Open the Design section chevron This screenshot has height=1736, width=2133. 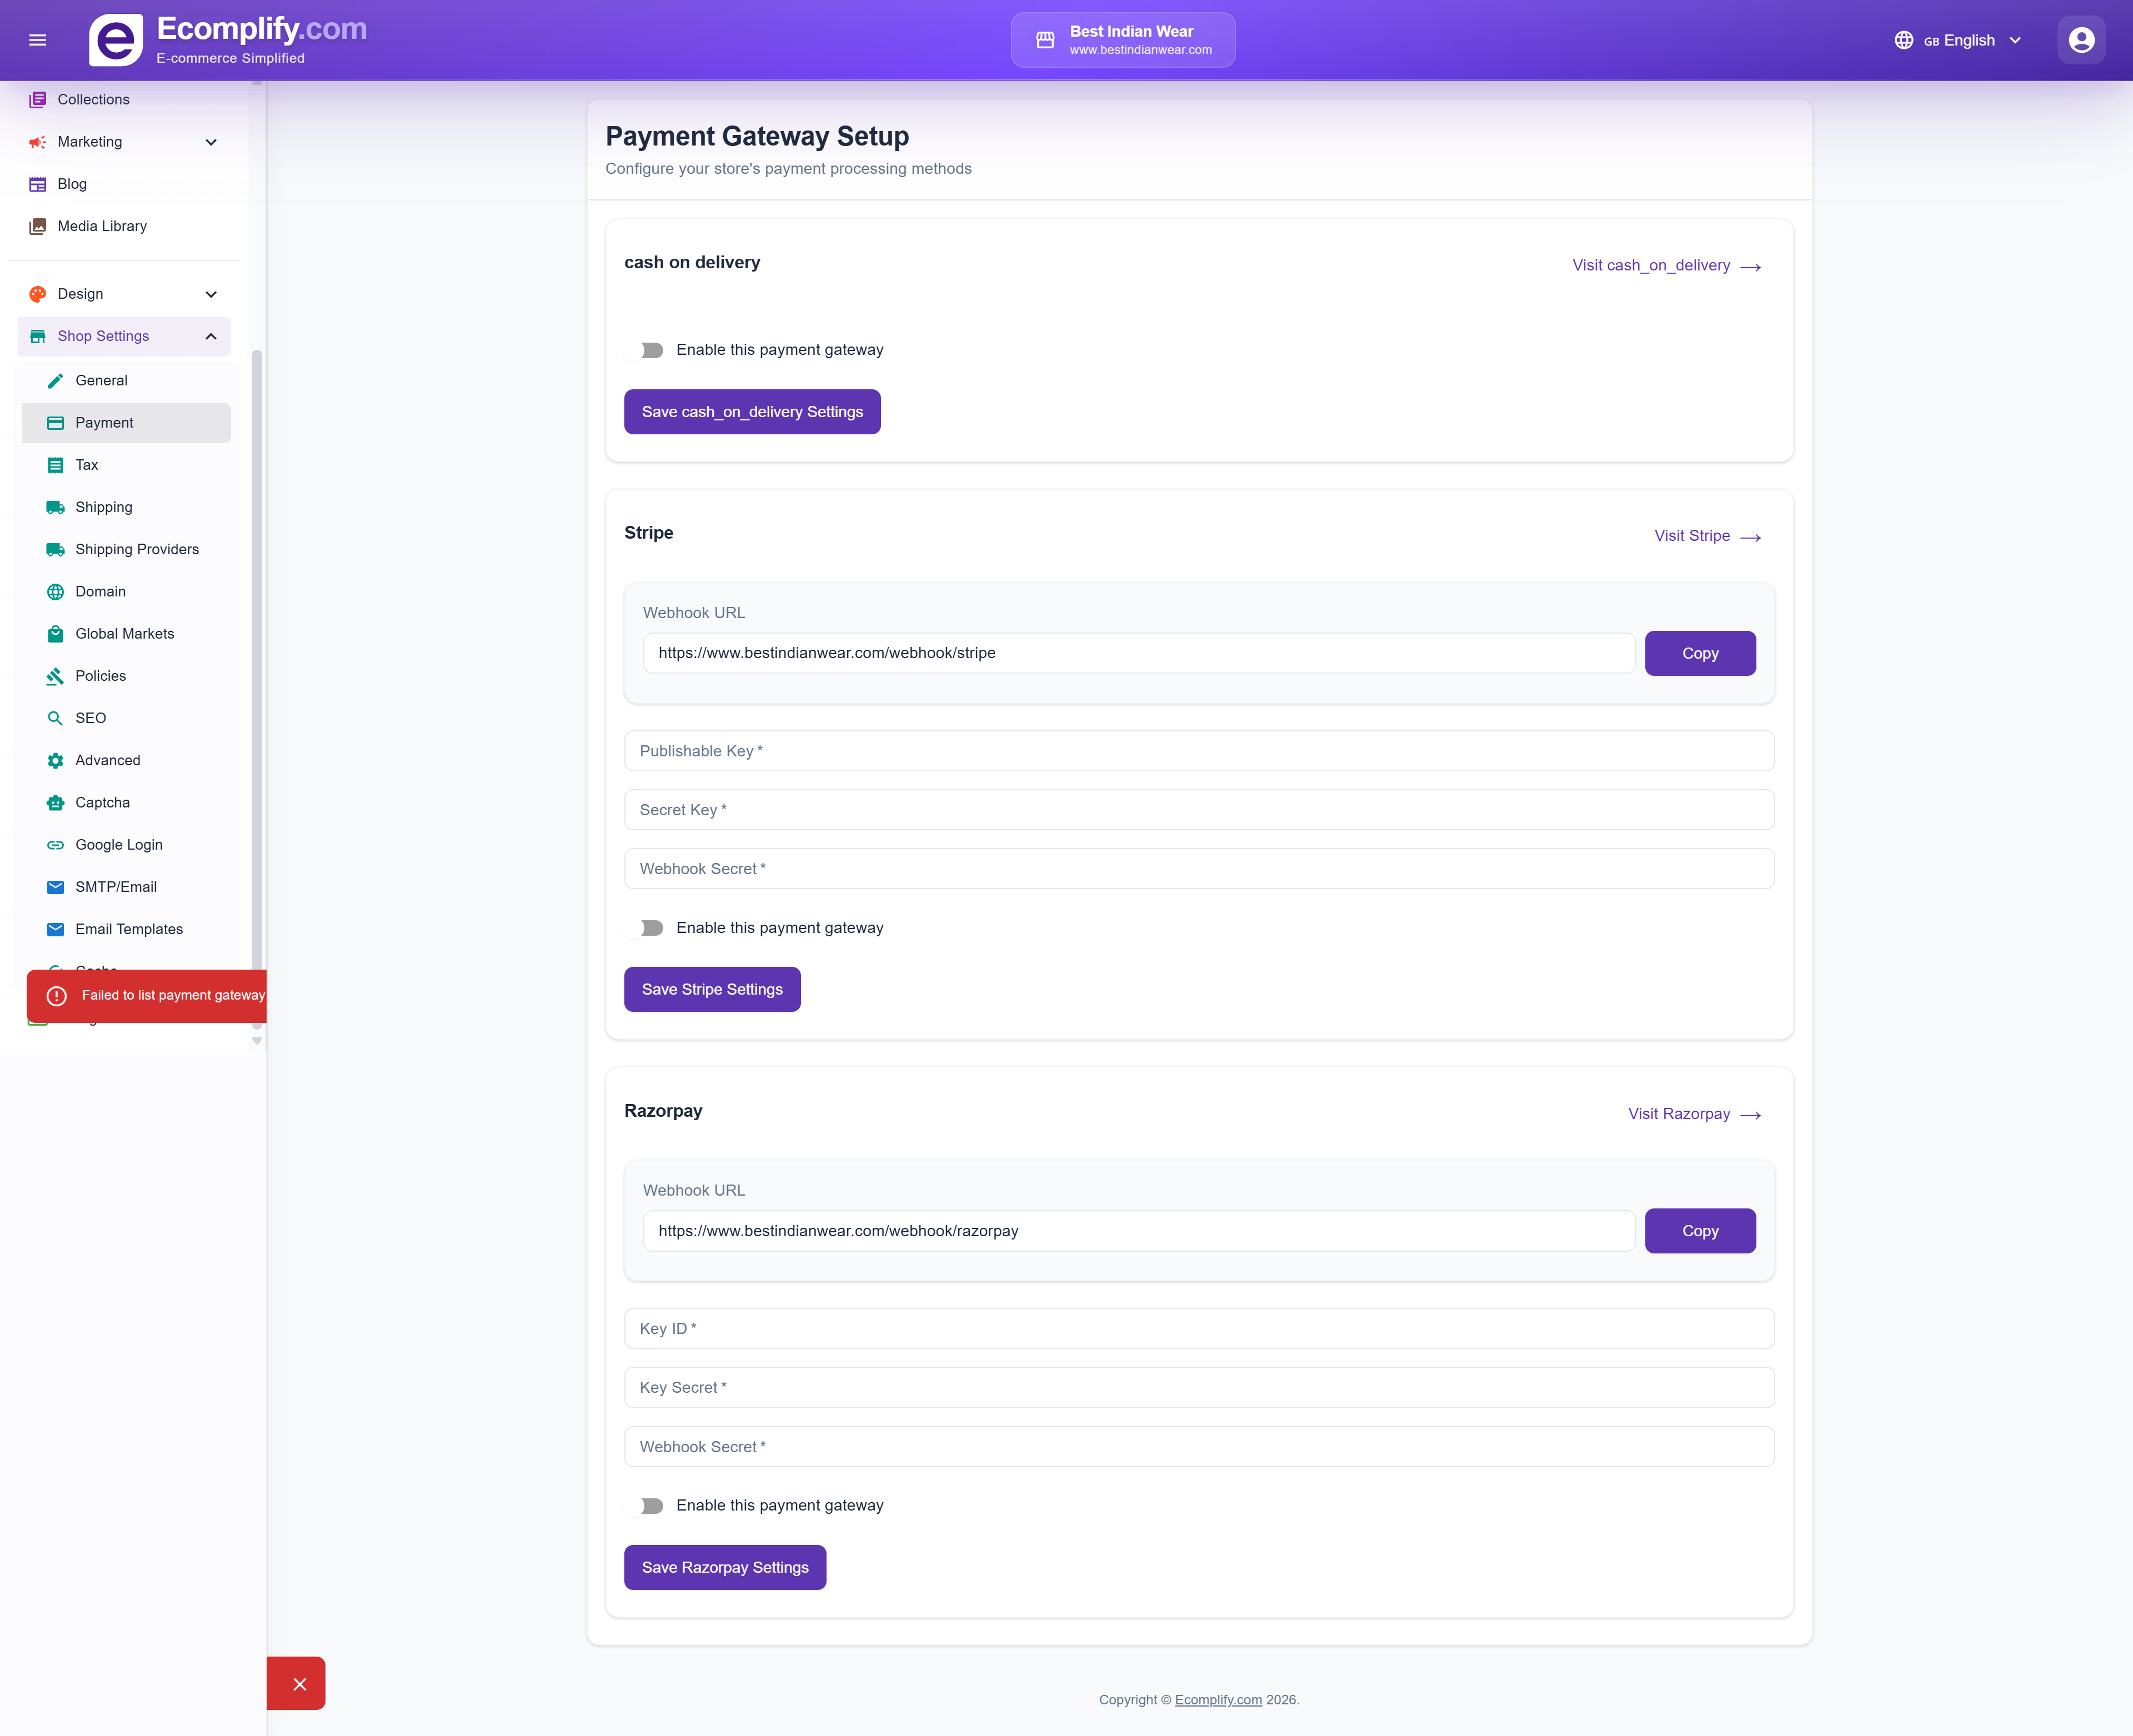210,293
